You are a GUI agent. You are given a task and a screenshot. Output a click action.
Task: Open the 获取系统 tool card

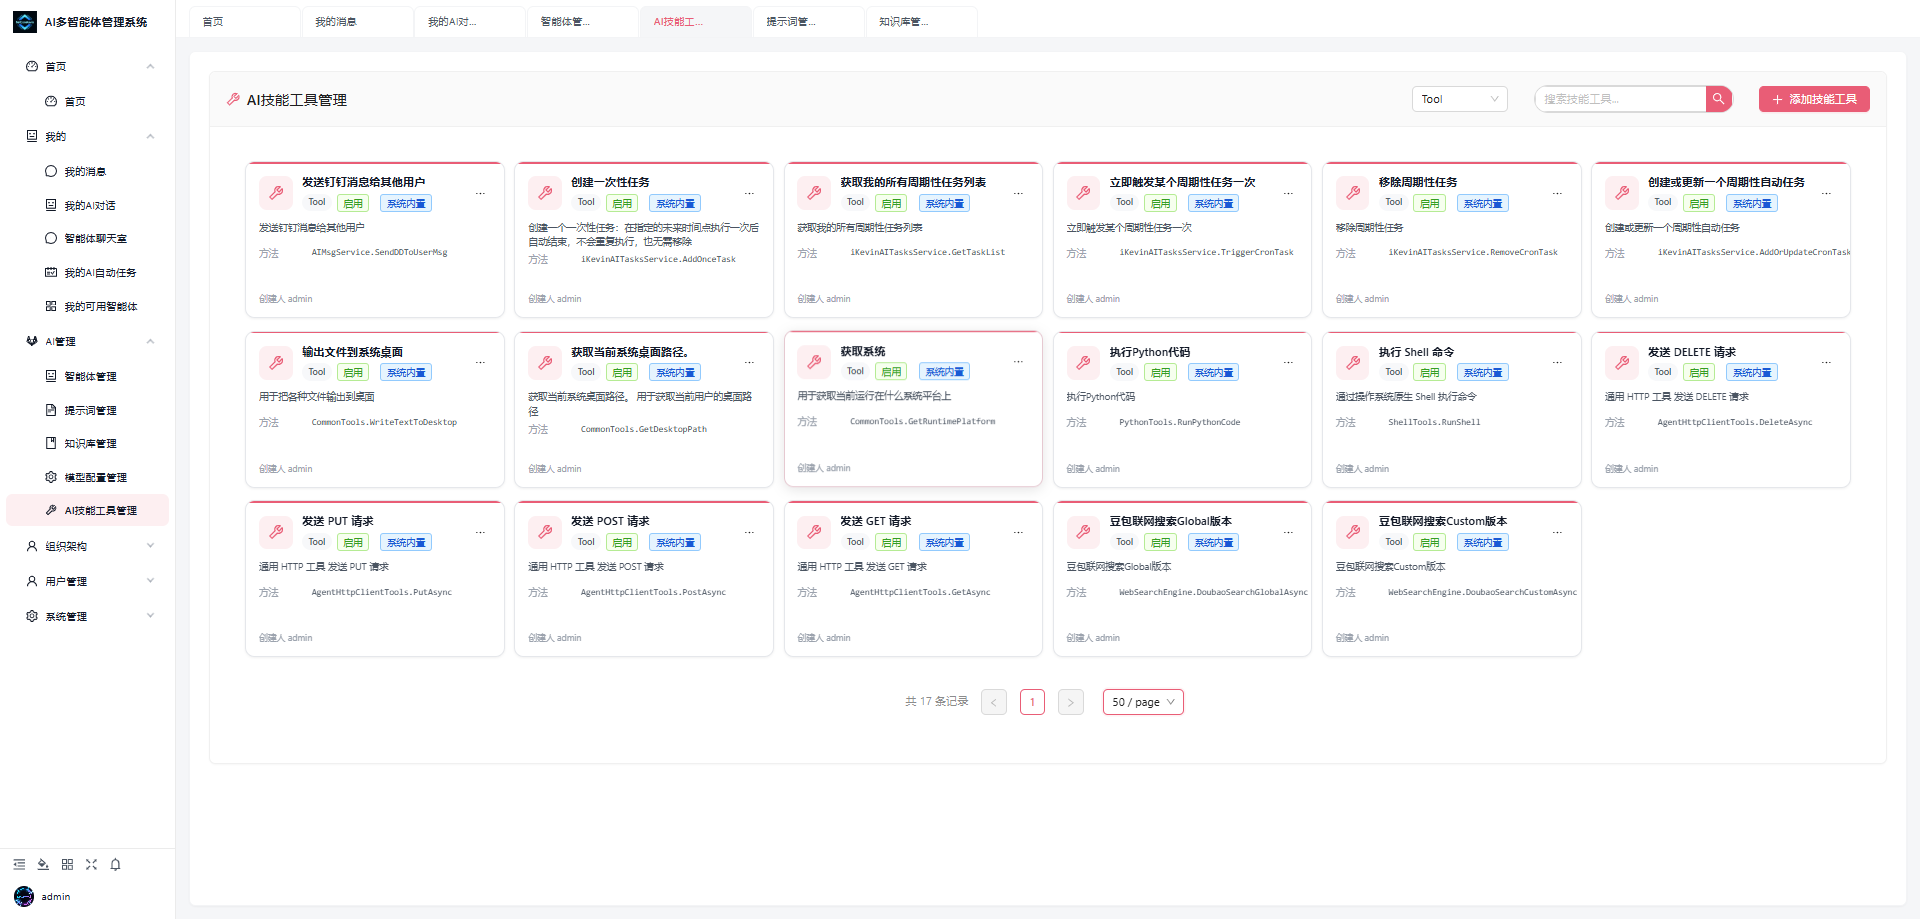913,409
